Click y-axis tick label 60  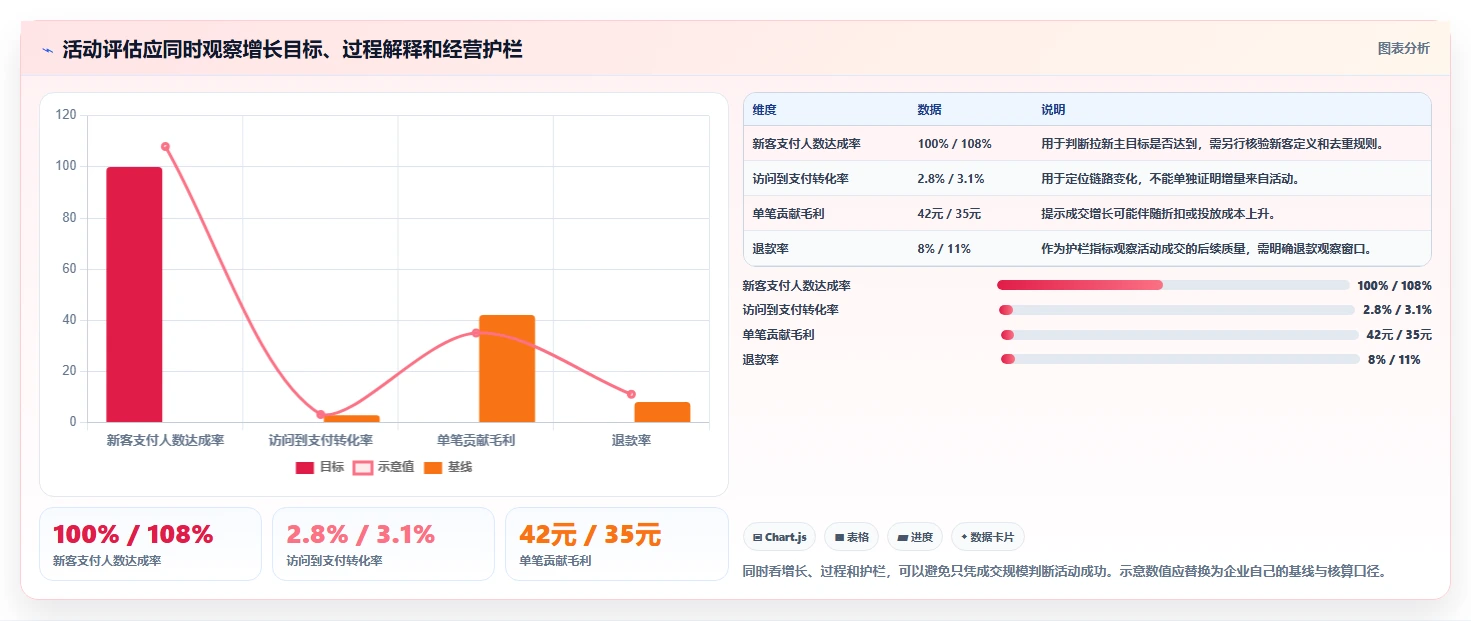point(69,269)
